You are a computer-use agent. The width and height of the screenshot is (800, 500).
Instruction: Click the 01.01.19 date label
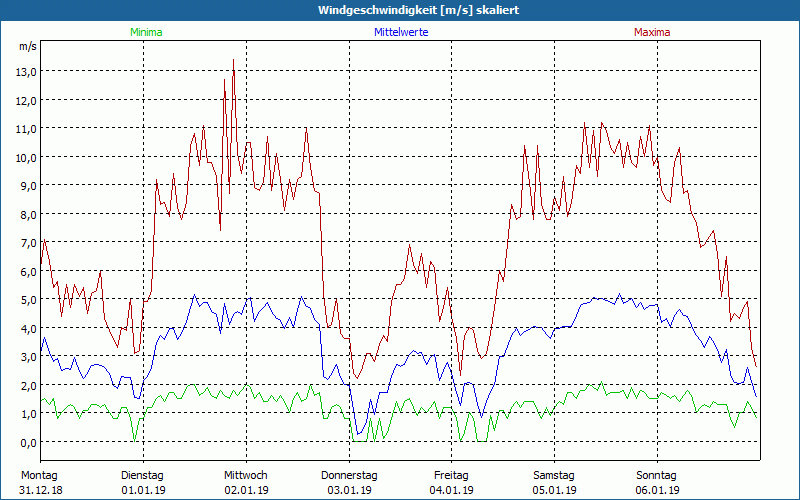(143, 490)
